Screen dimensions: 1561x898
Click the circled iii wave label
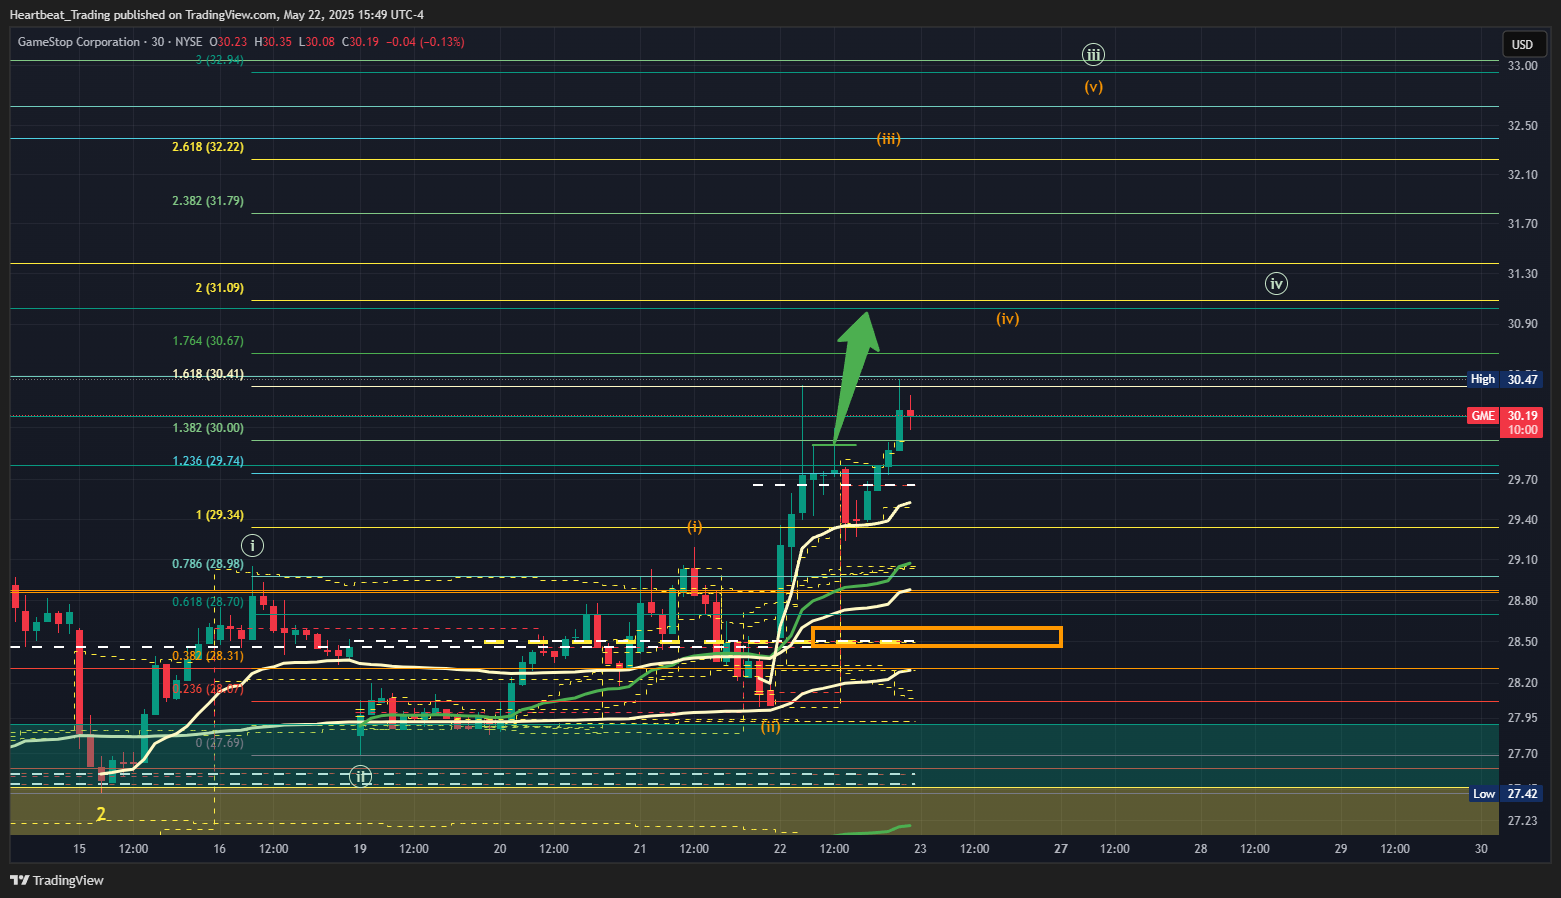pyautogui.click(x=1094, y=55)
